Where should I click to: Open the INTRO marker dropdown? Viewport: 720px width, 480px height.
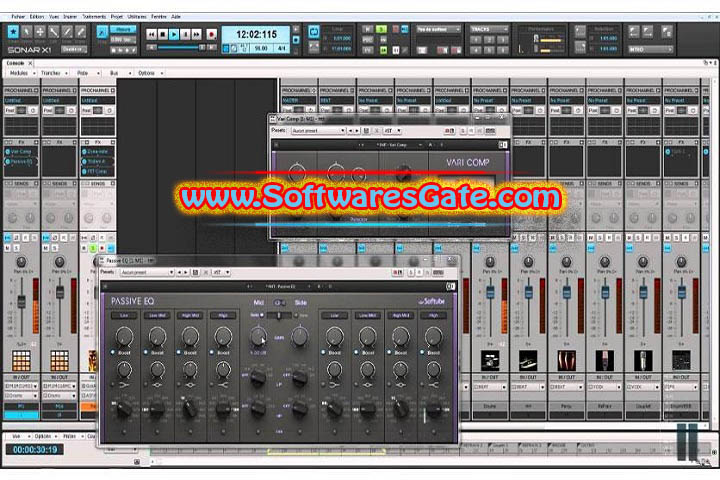pyautogui.click(x=651, y=49)
